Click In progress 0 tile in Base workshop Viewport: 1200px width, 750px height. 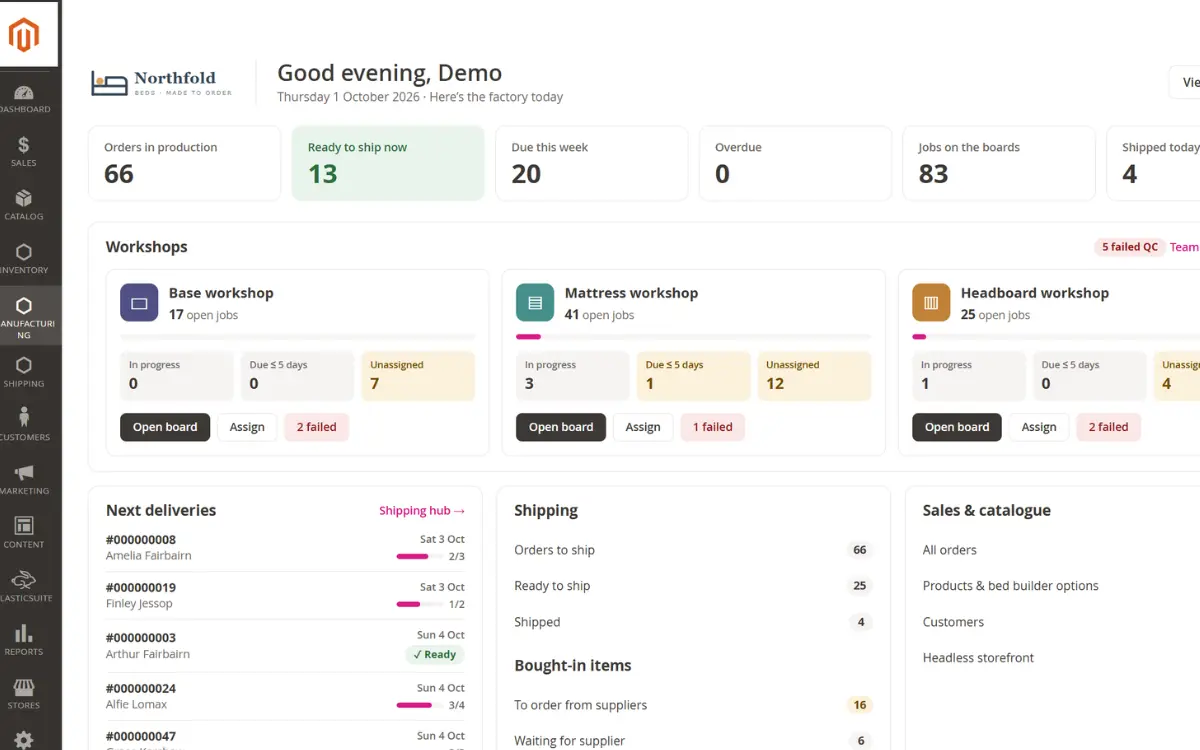point(177,376)
